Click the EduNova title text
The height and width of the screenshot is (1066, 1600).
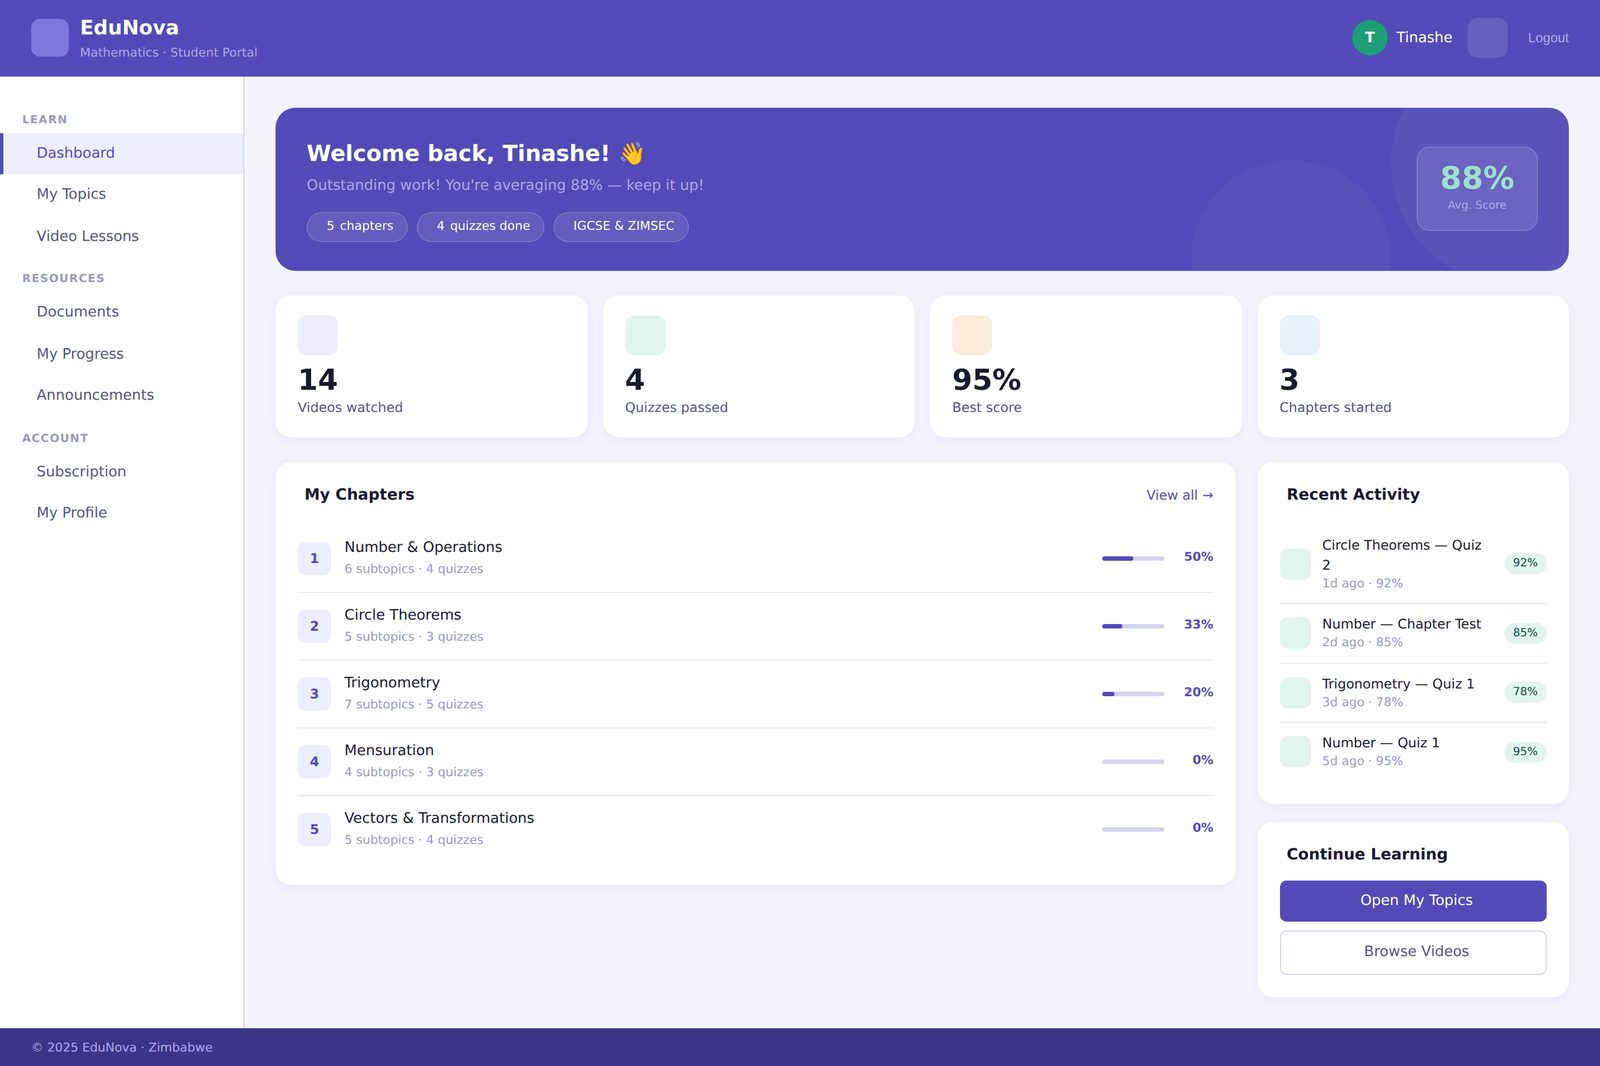click(x=129, y=28)
